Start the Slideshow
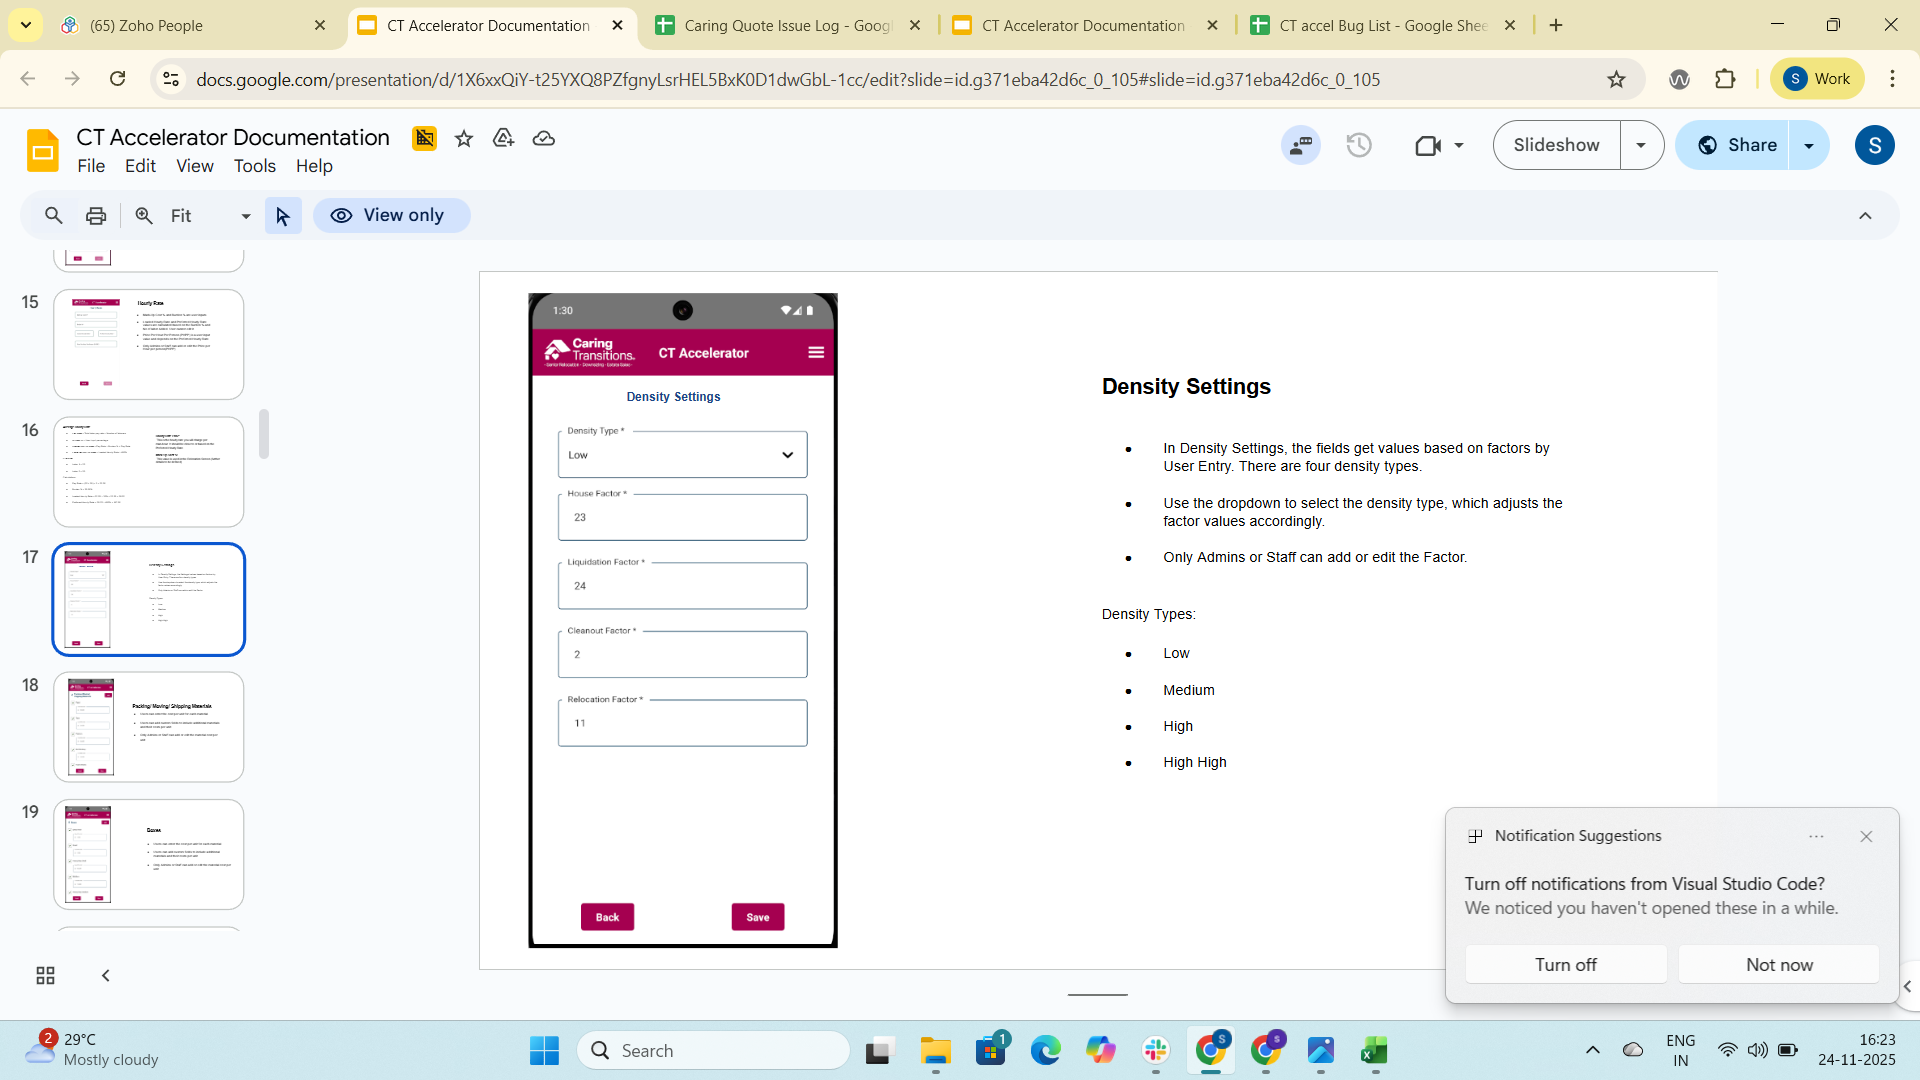Image resolution: width=1920 pixels, height=1080 pixels. [x=1556, y=145]
